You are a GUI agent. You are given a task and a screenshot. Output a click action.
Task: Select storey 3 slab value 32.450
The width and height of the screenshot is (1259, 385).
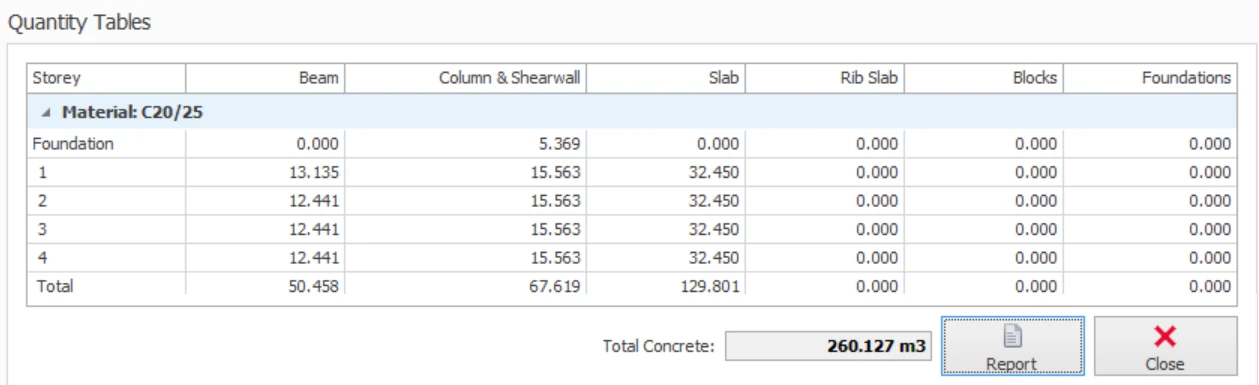point(714,230)
